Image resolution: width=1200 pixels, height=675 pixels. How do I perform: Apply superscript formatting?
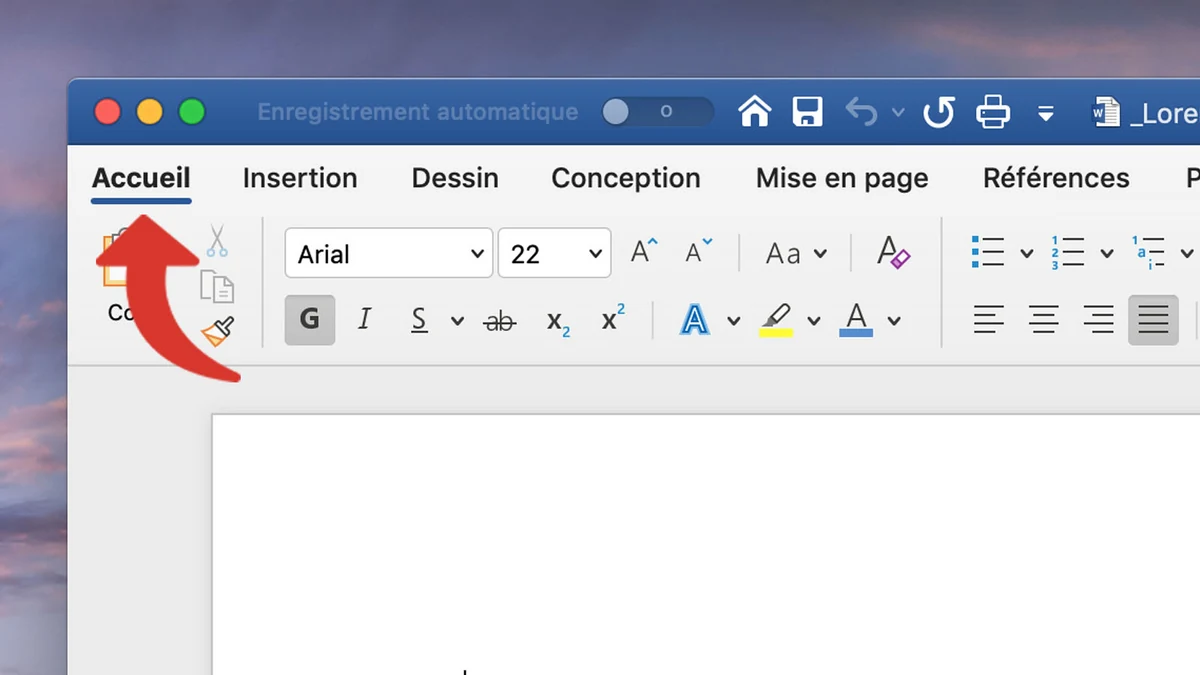(612, 318)
